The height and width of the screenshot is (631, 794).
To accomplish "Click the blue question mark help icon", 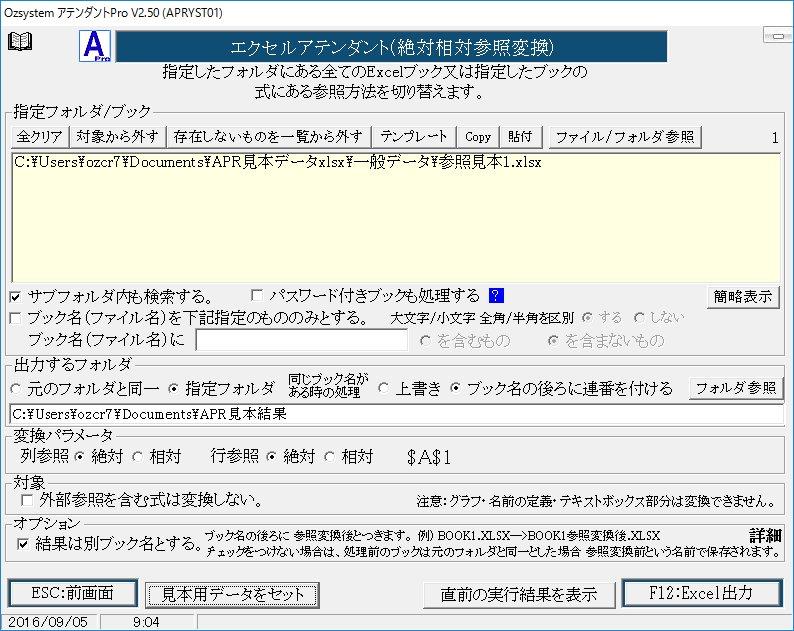I will (496, 295).
